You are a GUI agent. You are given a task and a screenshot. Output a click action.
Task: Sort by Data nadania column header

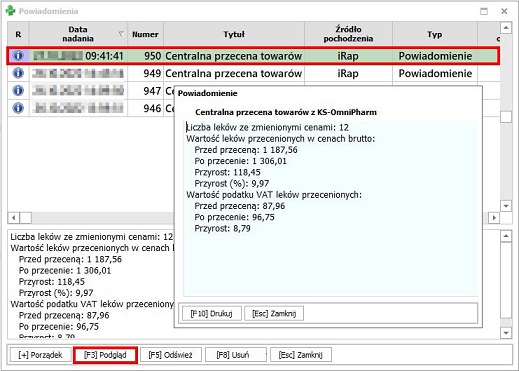pyautogui.click(x=78, y=34)
